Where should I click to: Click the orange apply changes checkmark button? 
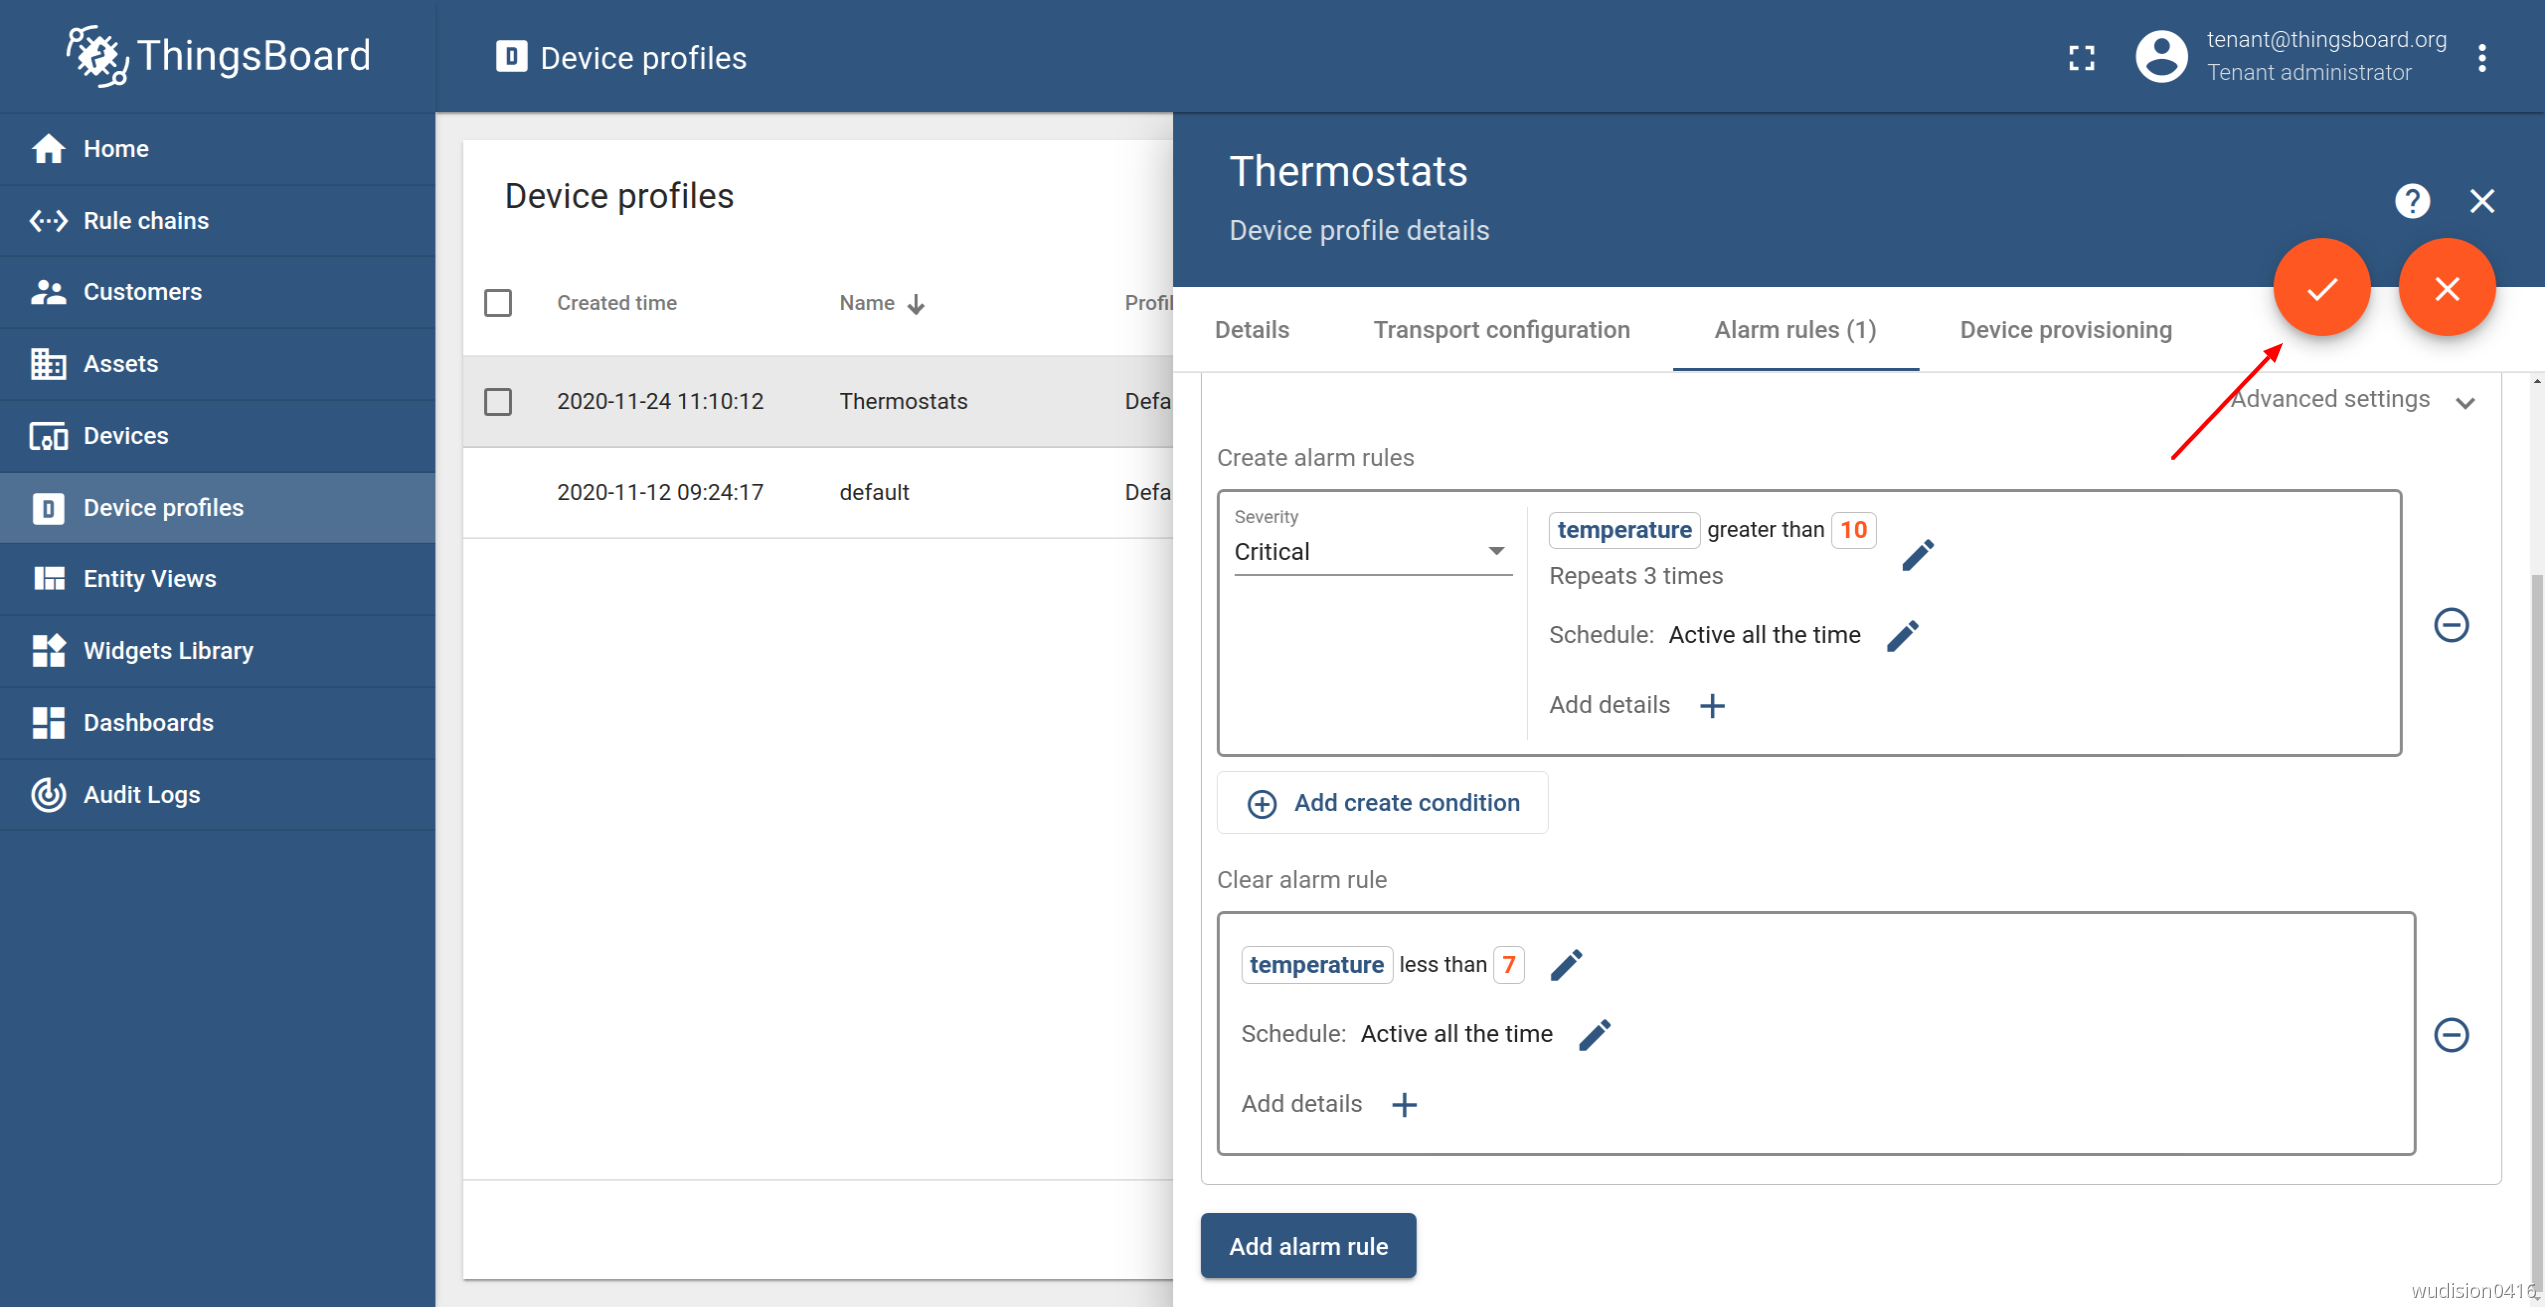[x=2321, y=289]
